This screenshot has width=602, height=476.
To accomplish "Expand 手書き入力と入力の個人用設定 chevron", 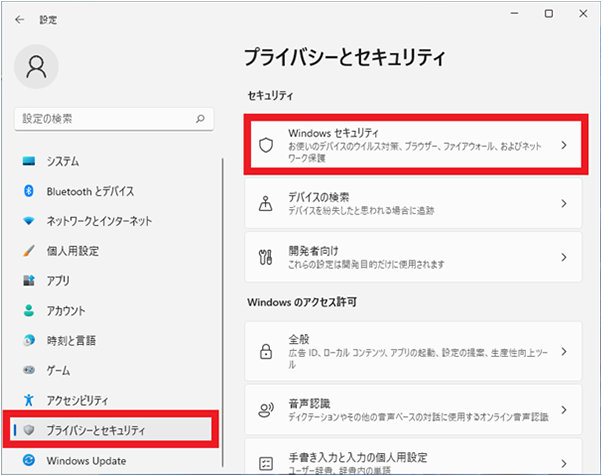I will 564,463.
